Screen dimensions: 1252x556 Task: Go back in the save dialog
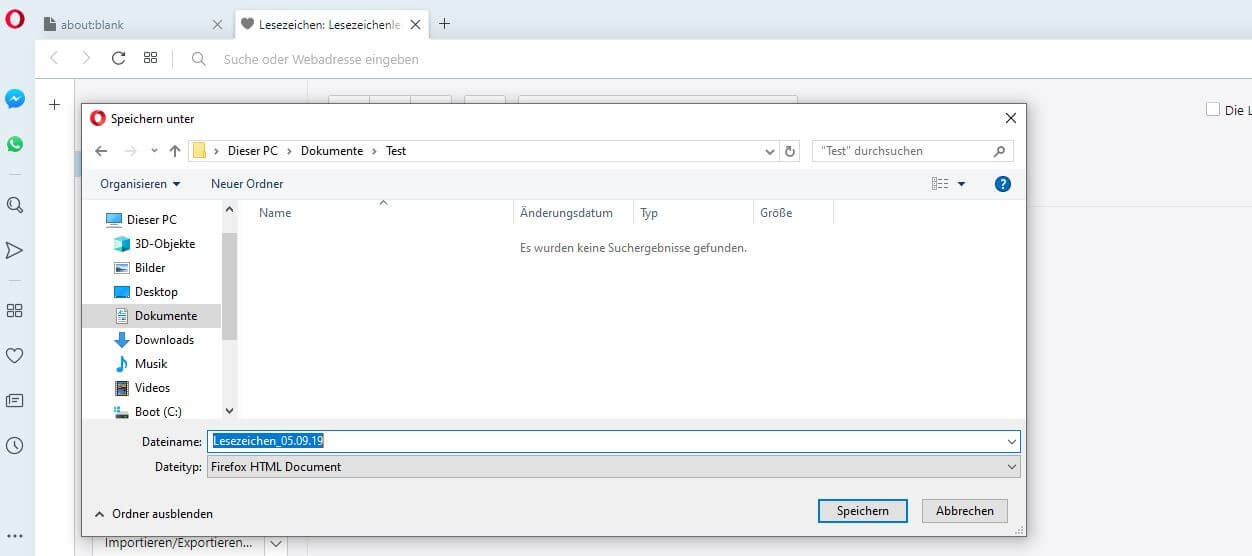pos(101,151)
